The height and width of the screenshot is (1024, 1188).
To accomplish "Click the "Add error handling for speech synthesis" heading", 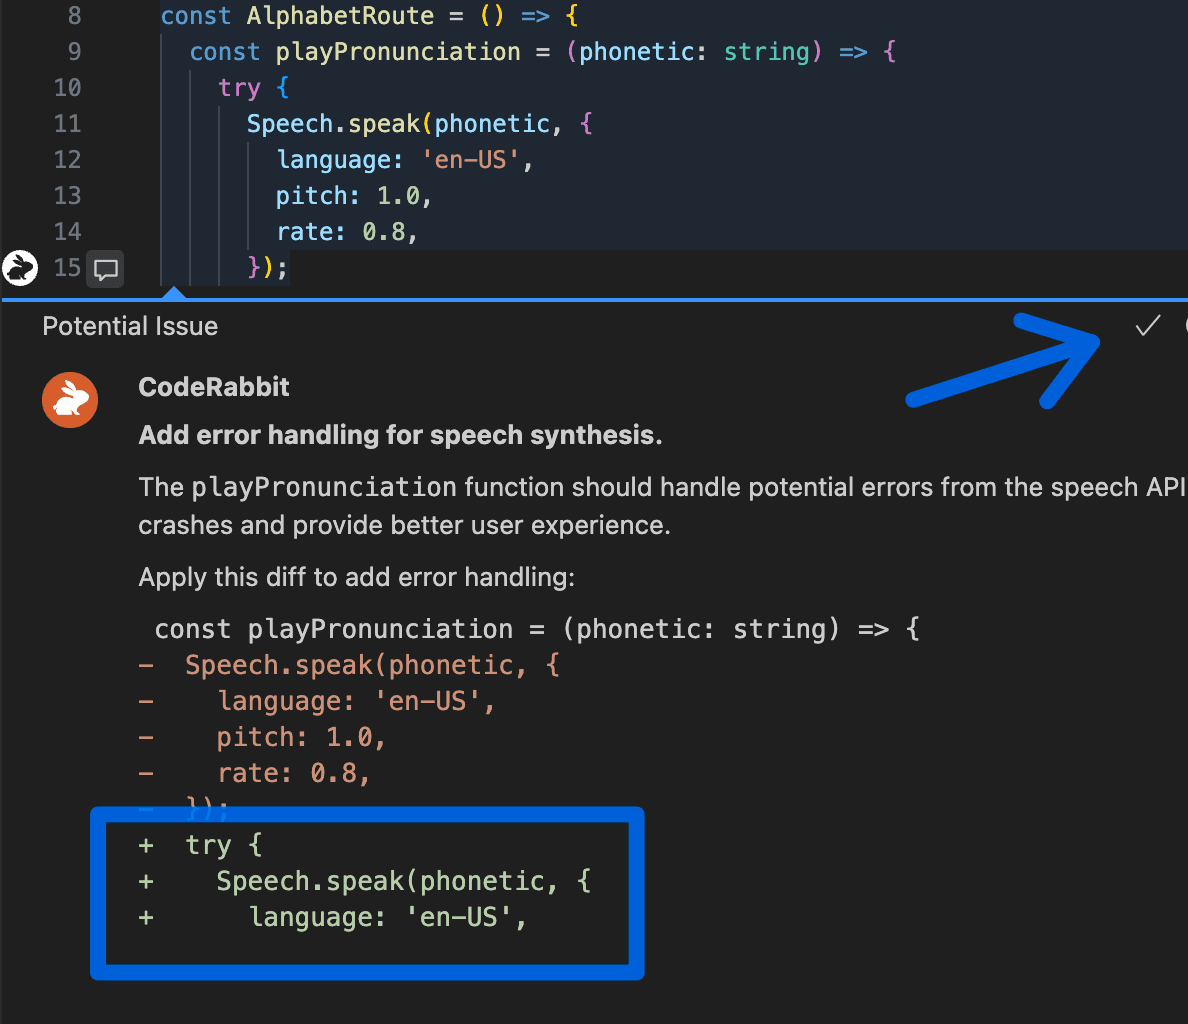I will [x=400, y=435].
